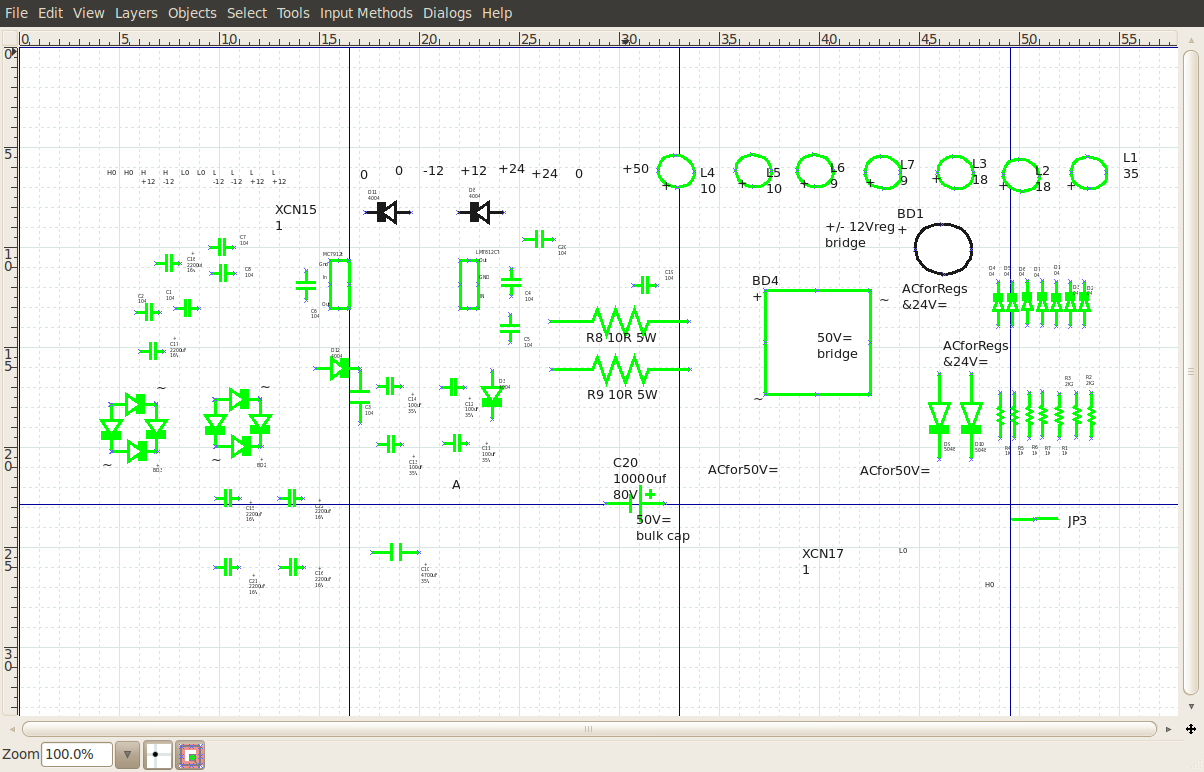Screen dimensions: 1204x772
Task: Click the vertical scrollbar down arrow
Action: coord(1190,706)
